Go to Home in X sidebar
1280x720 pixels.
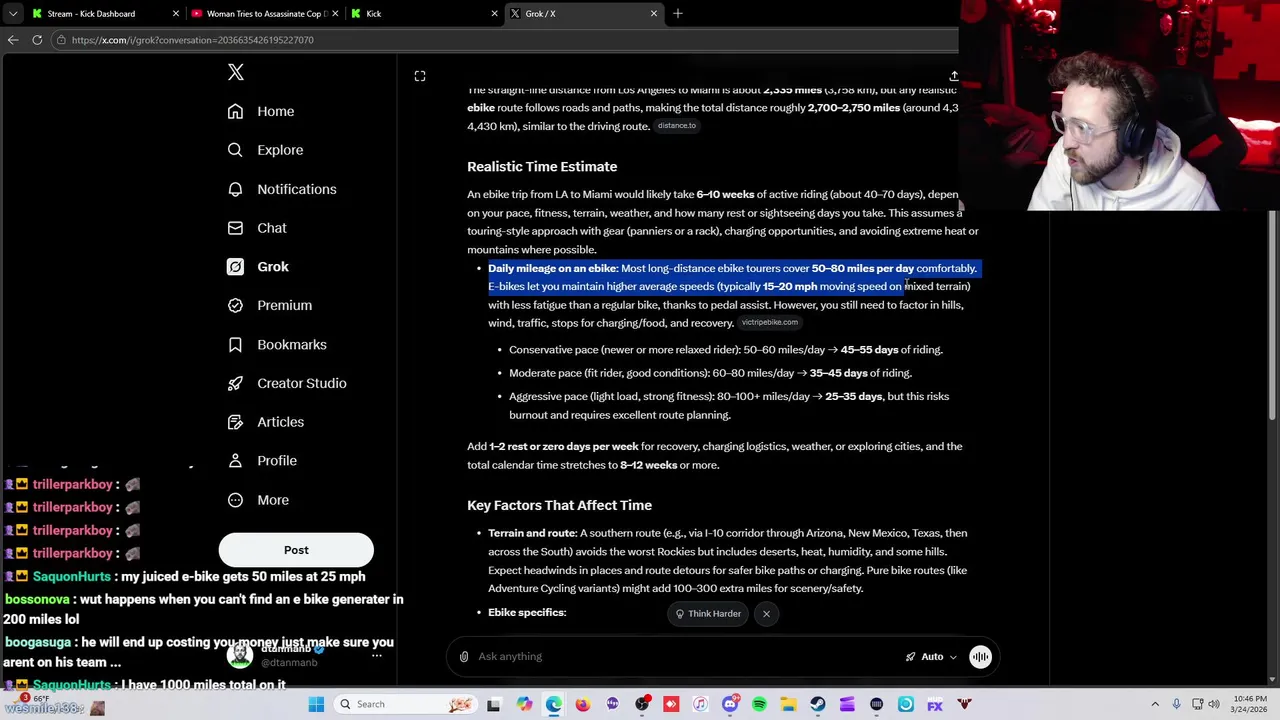(261, 111)
